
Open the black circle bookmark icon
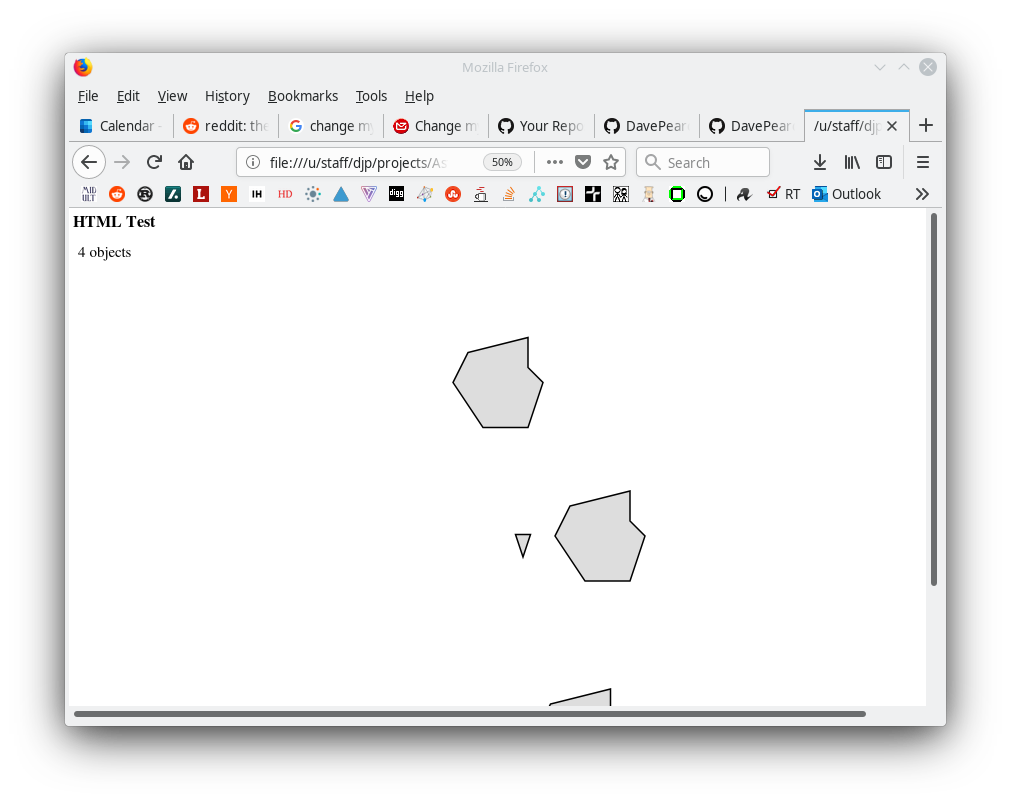click(x=705, y=194)
